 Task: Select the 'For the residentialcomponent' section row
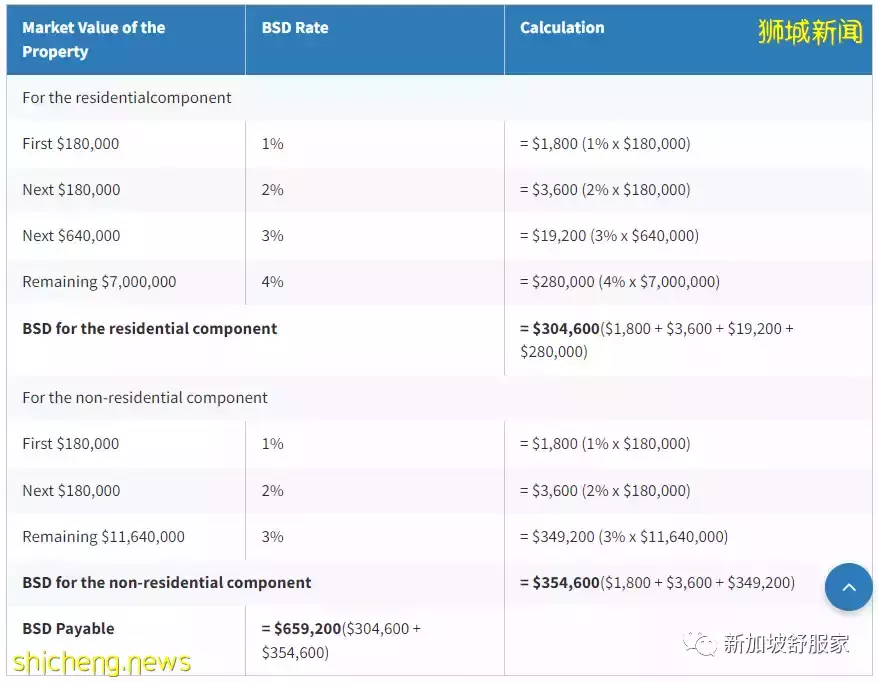[127, 98]
